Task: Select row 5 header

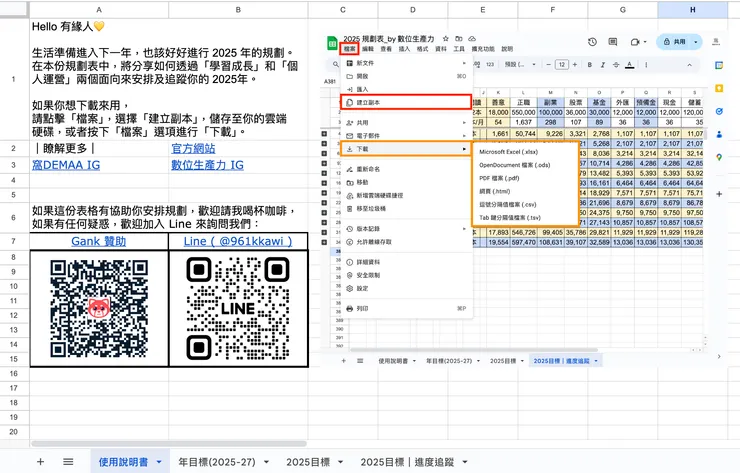Action: point(14,195)
